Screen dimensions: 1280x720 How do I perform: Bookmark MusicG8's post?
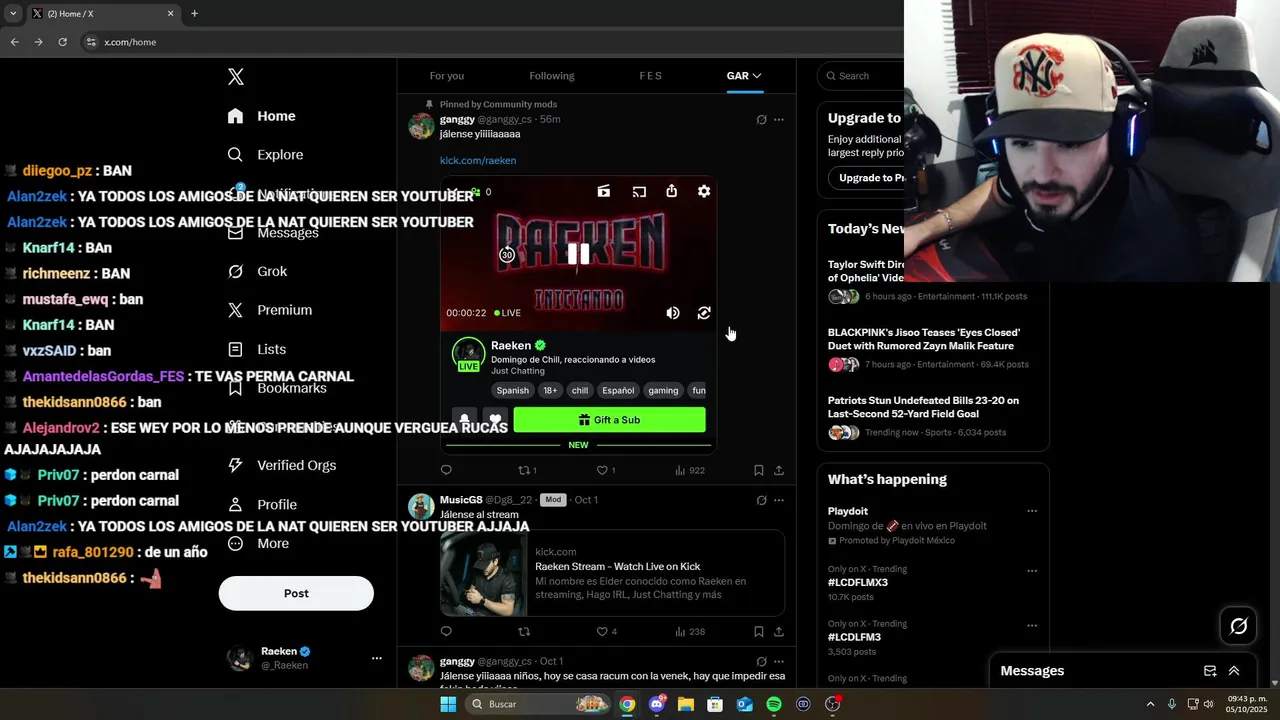[x=759, y=632]
